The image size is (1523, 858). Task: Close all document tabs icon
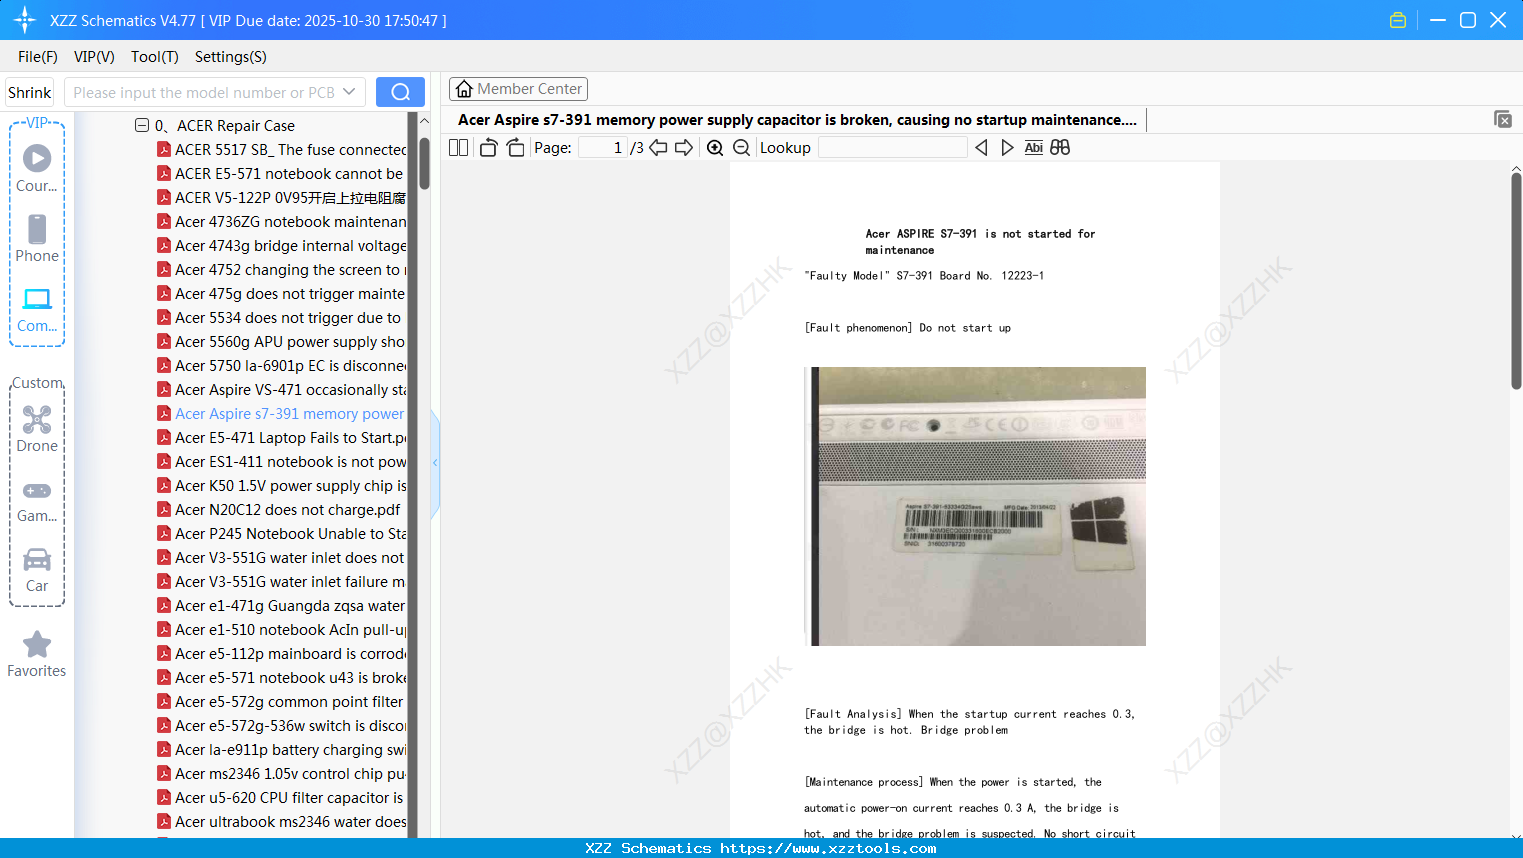pyautogui.click(x=1503, y=119)
